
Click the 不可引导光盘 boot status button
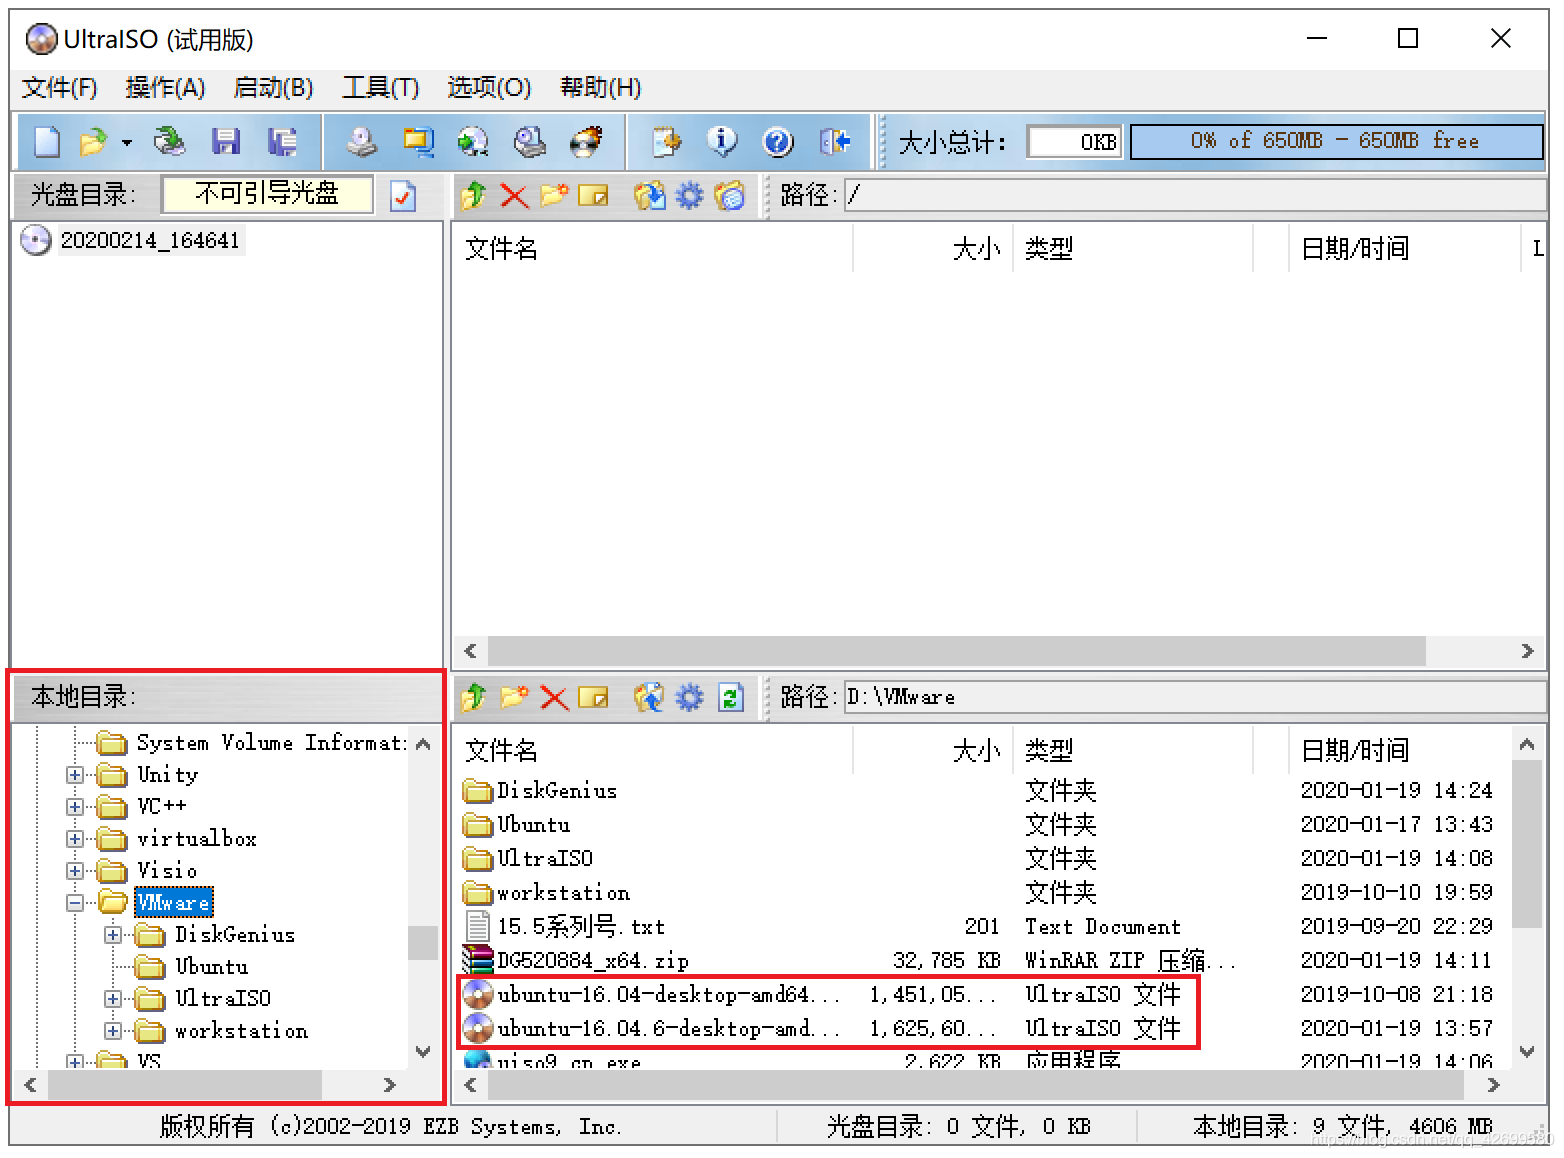pos(267,194)
